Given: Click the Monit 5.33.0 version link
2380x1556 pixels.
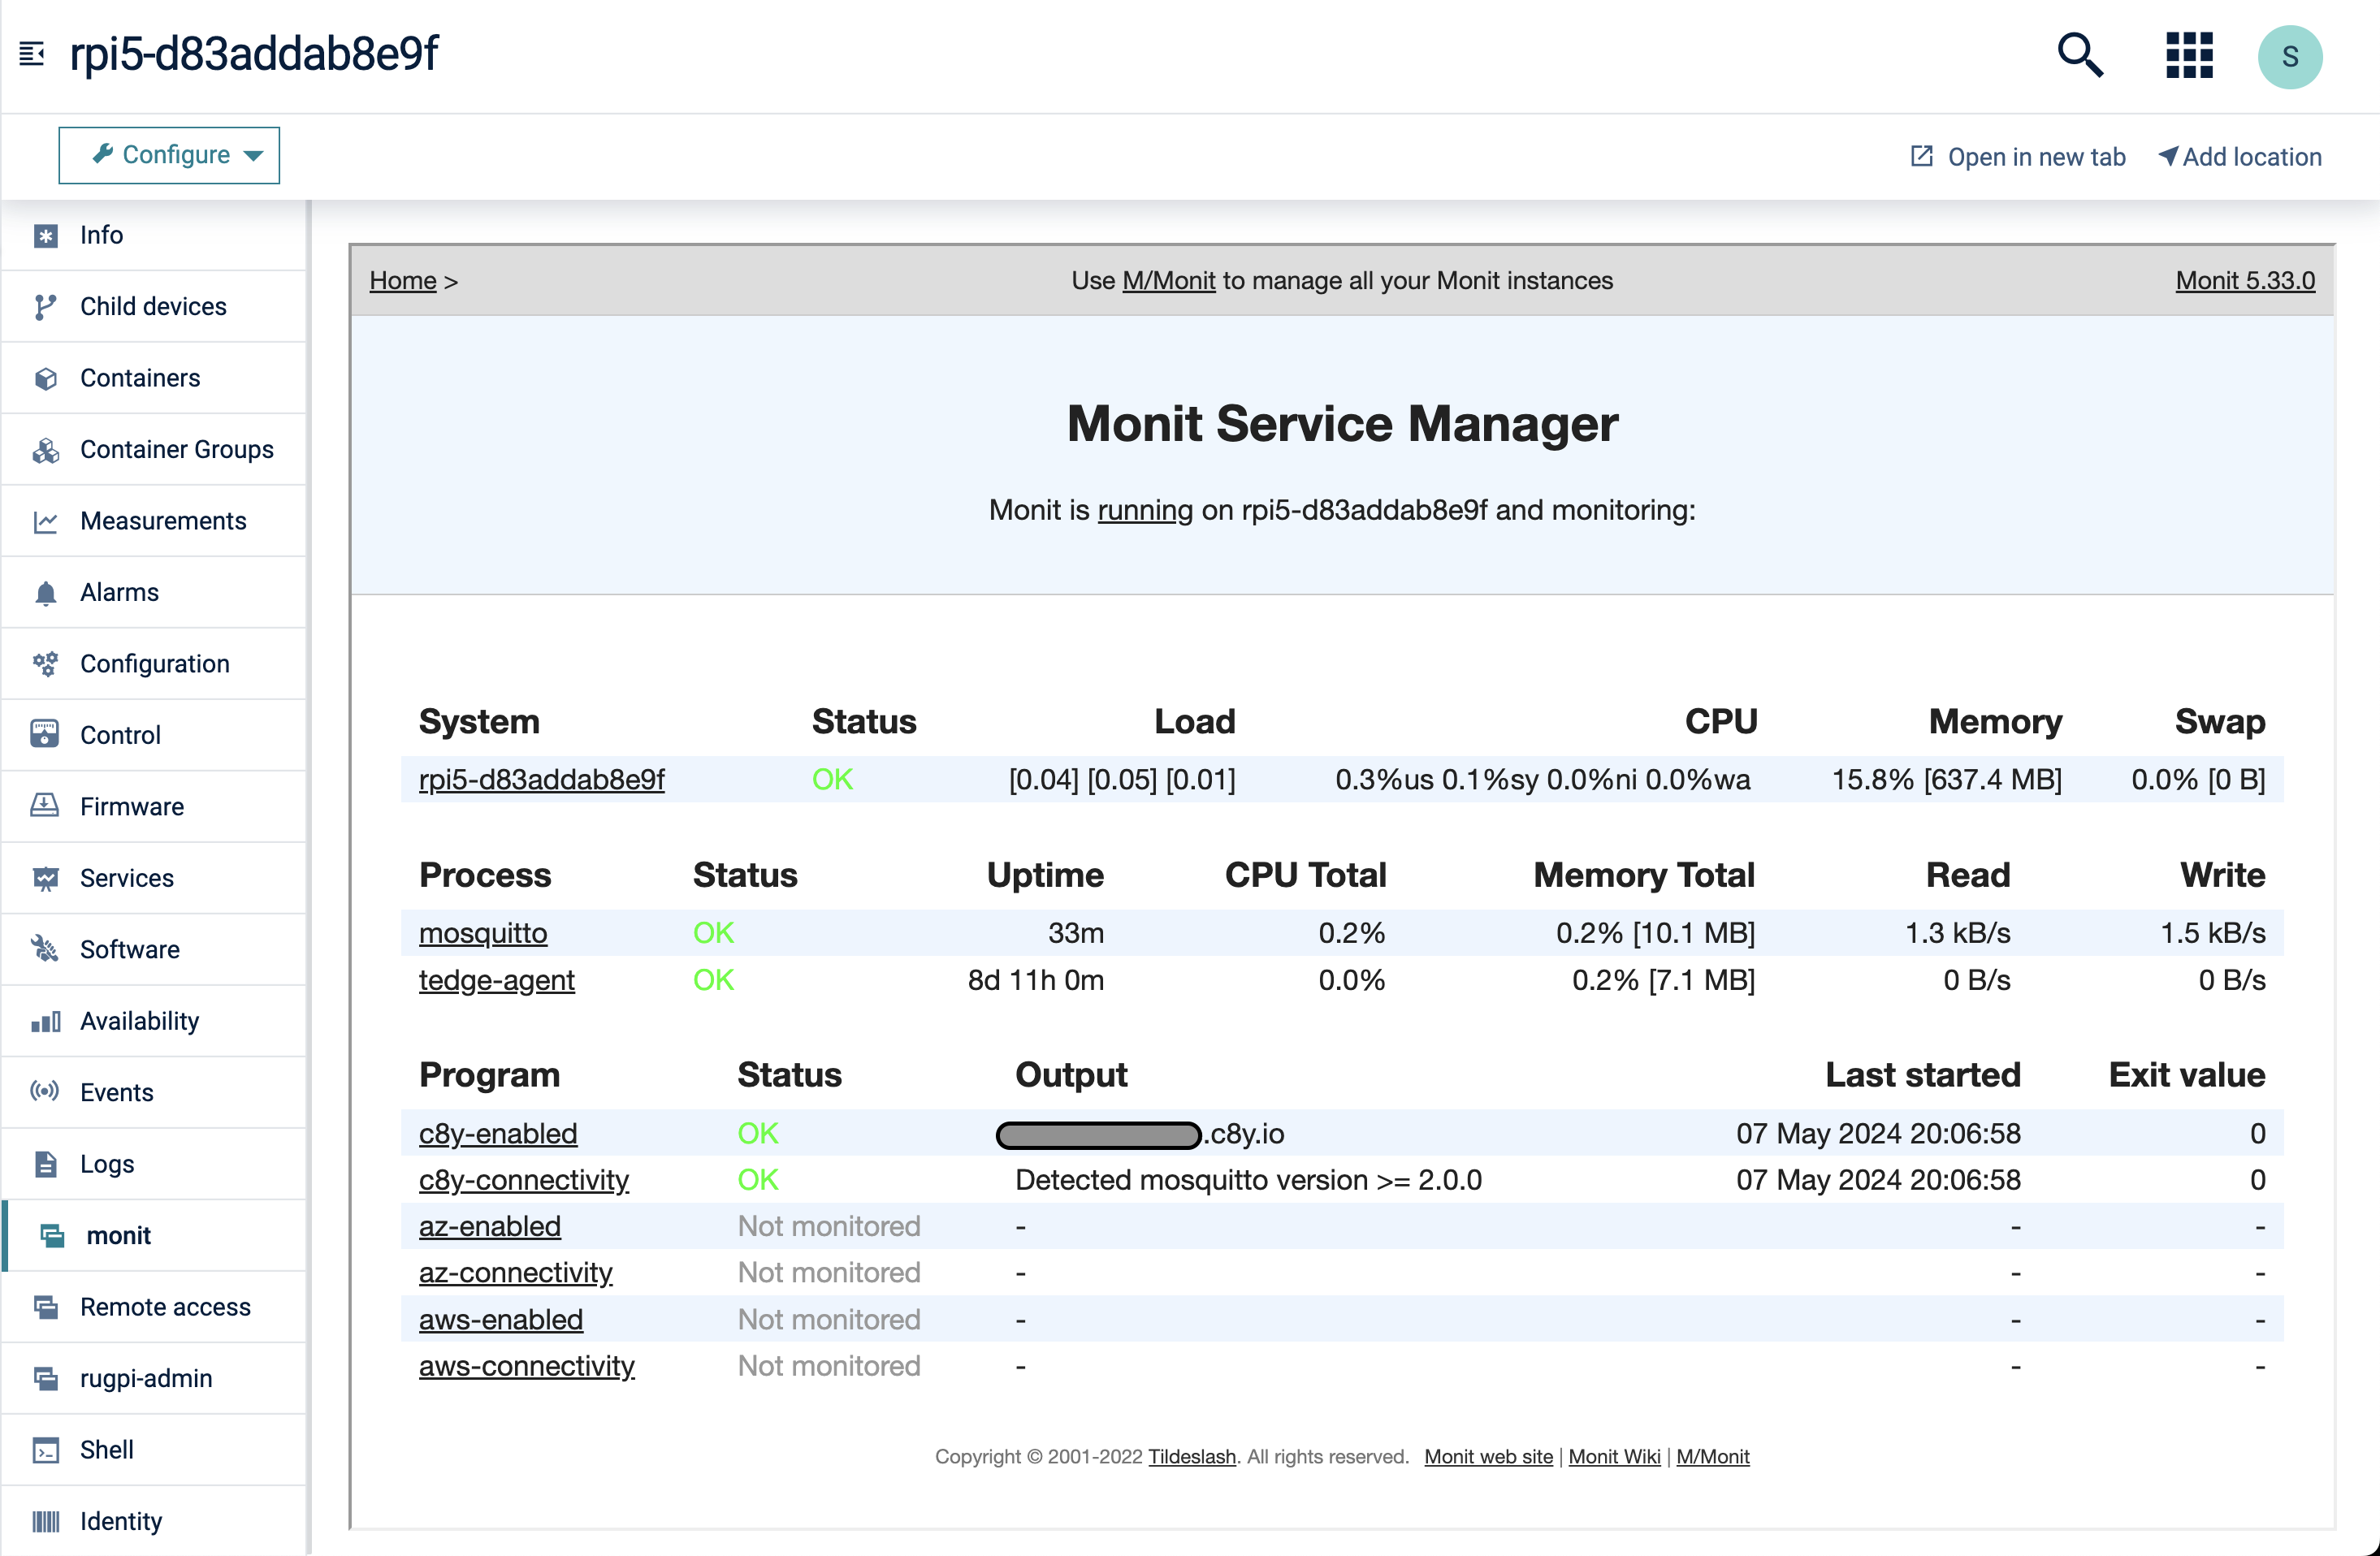Looking at the screenshot, I should tap(2244, 281).
